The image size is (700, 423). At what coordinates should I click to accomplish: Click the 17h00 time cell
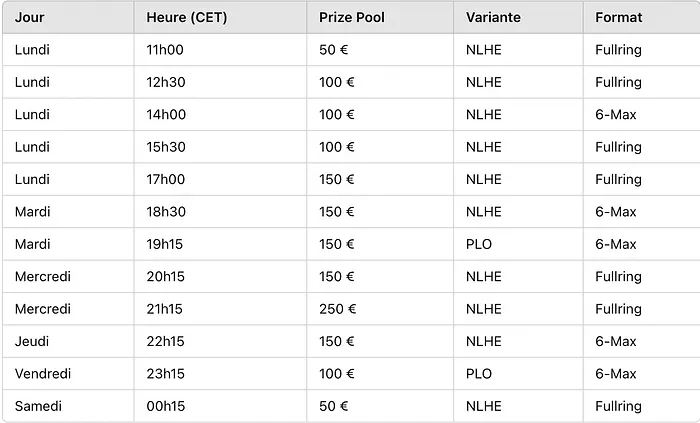[166, 179]
